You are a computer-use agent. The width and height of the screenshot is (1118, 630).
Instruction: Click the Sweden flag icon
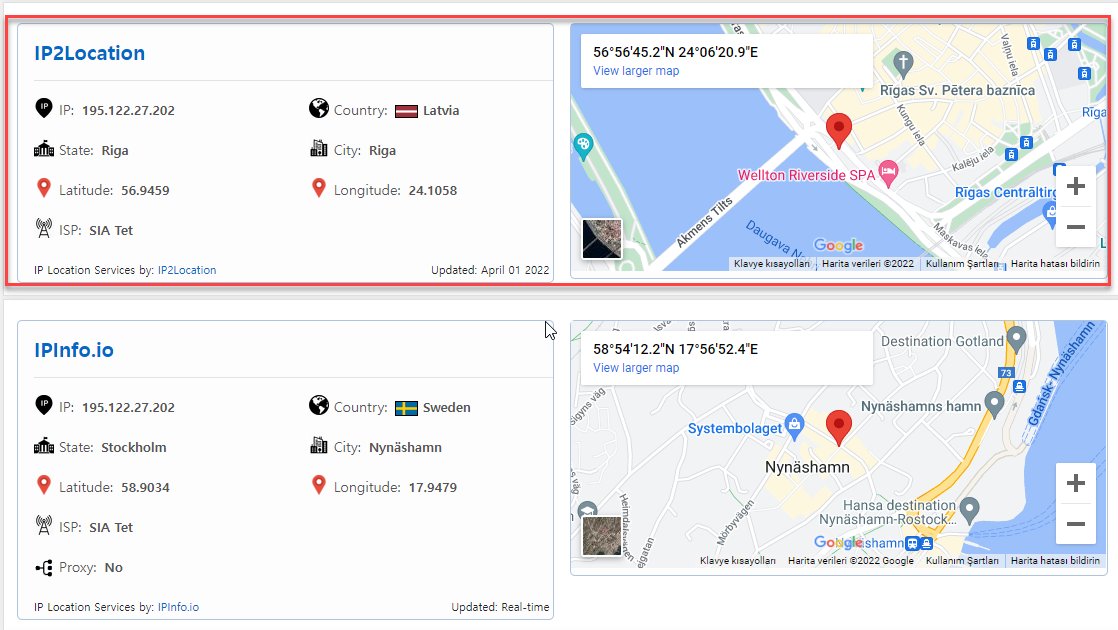[406, 408]
